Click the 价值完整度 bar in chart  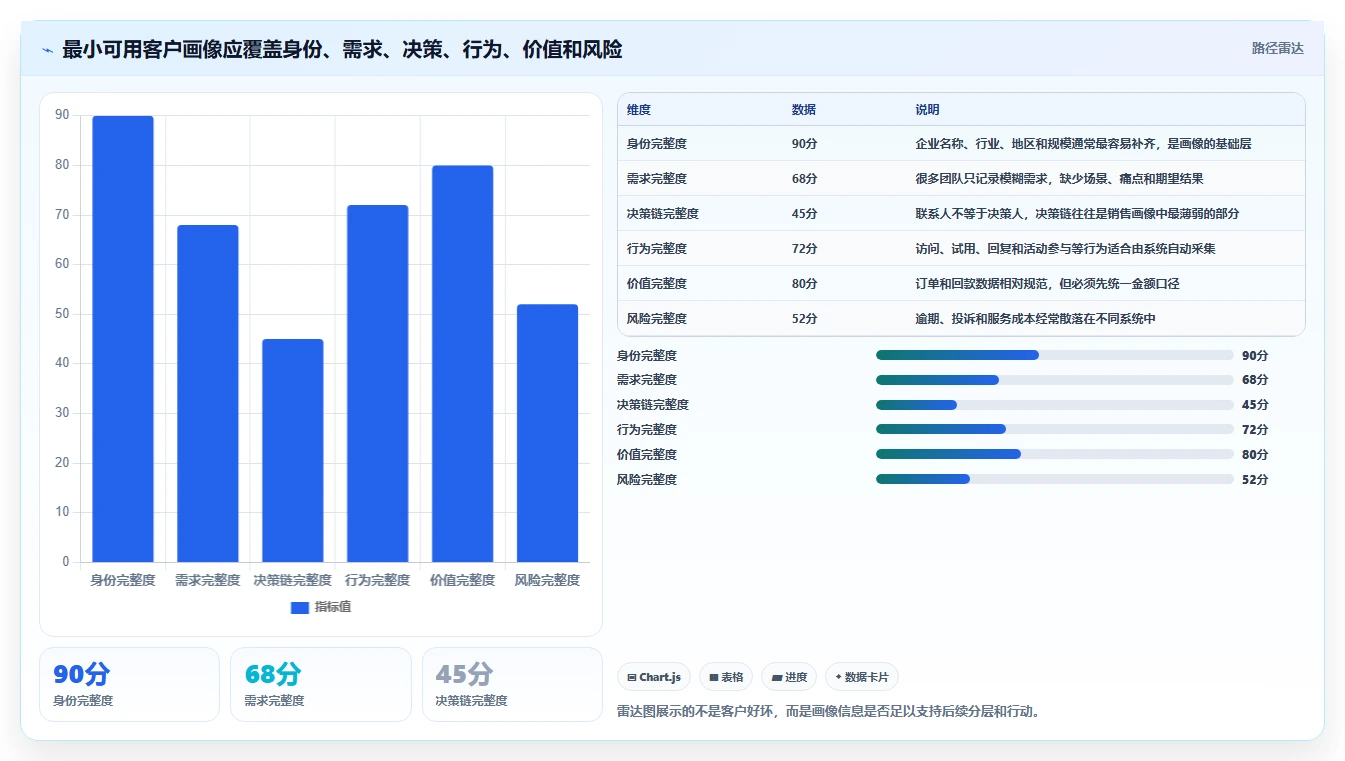pyautogui.click(x=463, y=364)
